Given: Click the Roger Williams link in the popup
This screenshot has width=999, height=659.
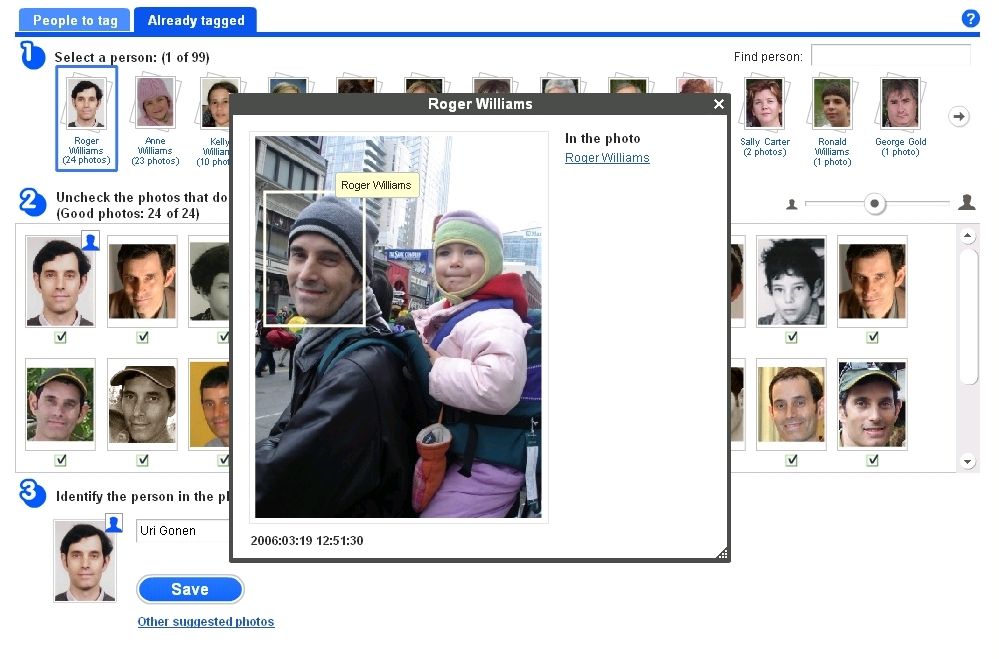Looking at the screenshot, I should point(607,158).
